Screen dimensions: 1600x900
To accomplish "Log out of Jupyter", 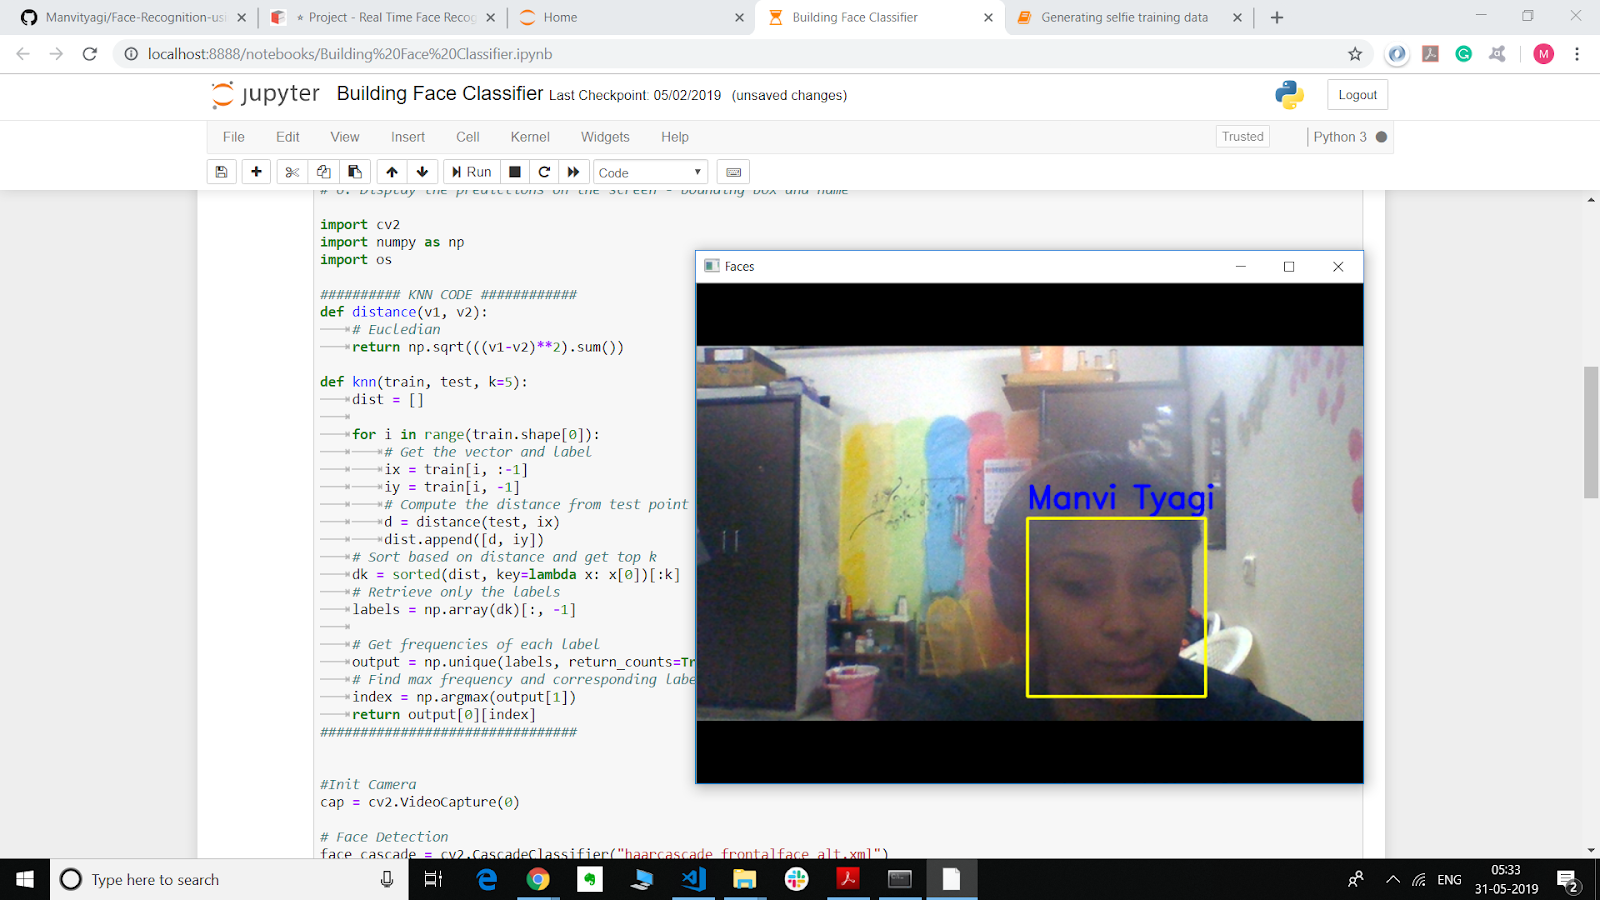I will 1356,94.
